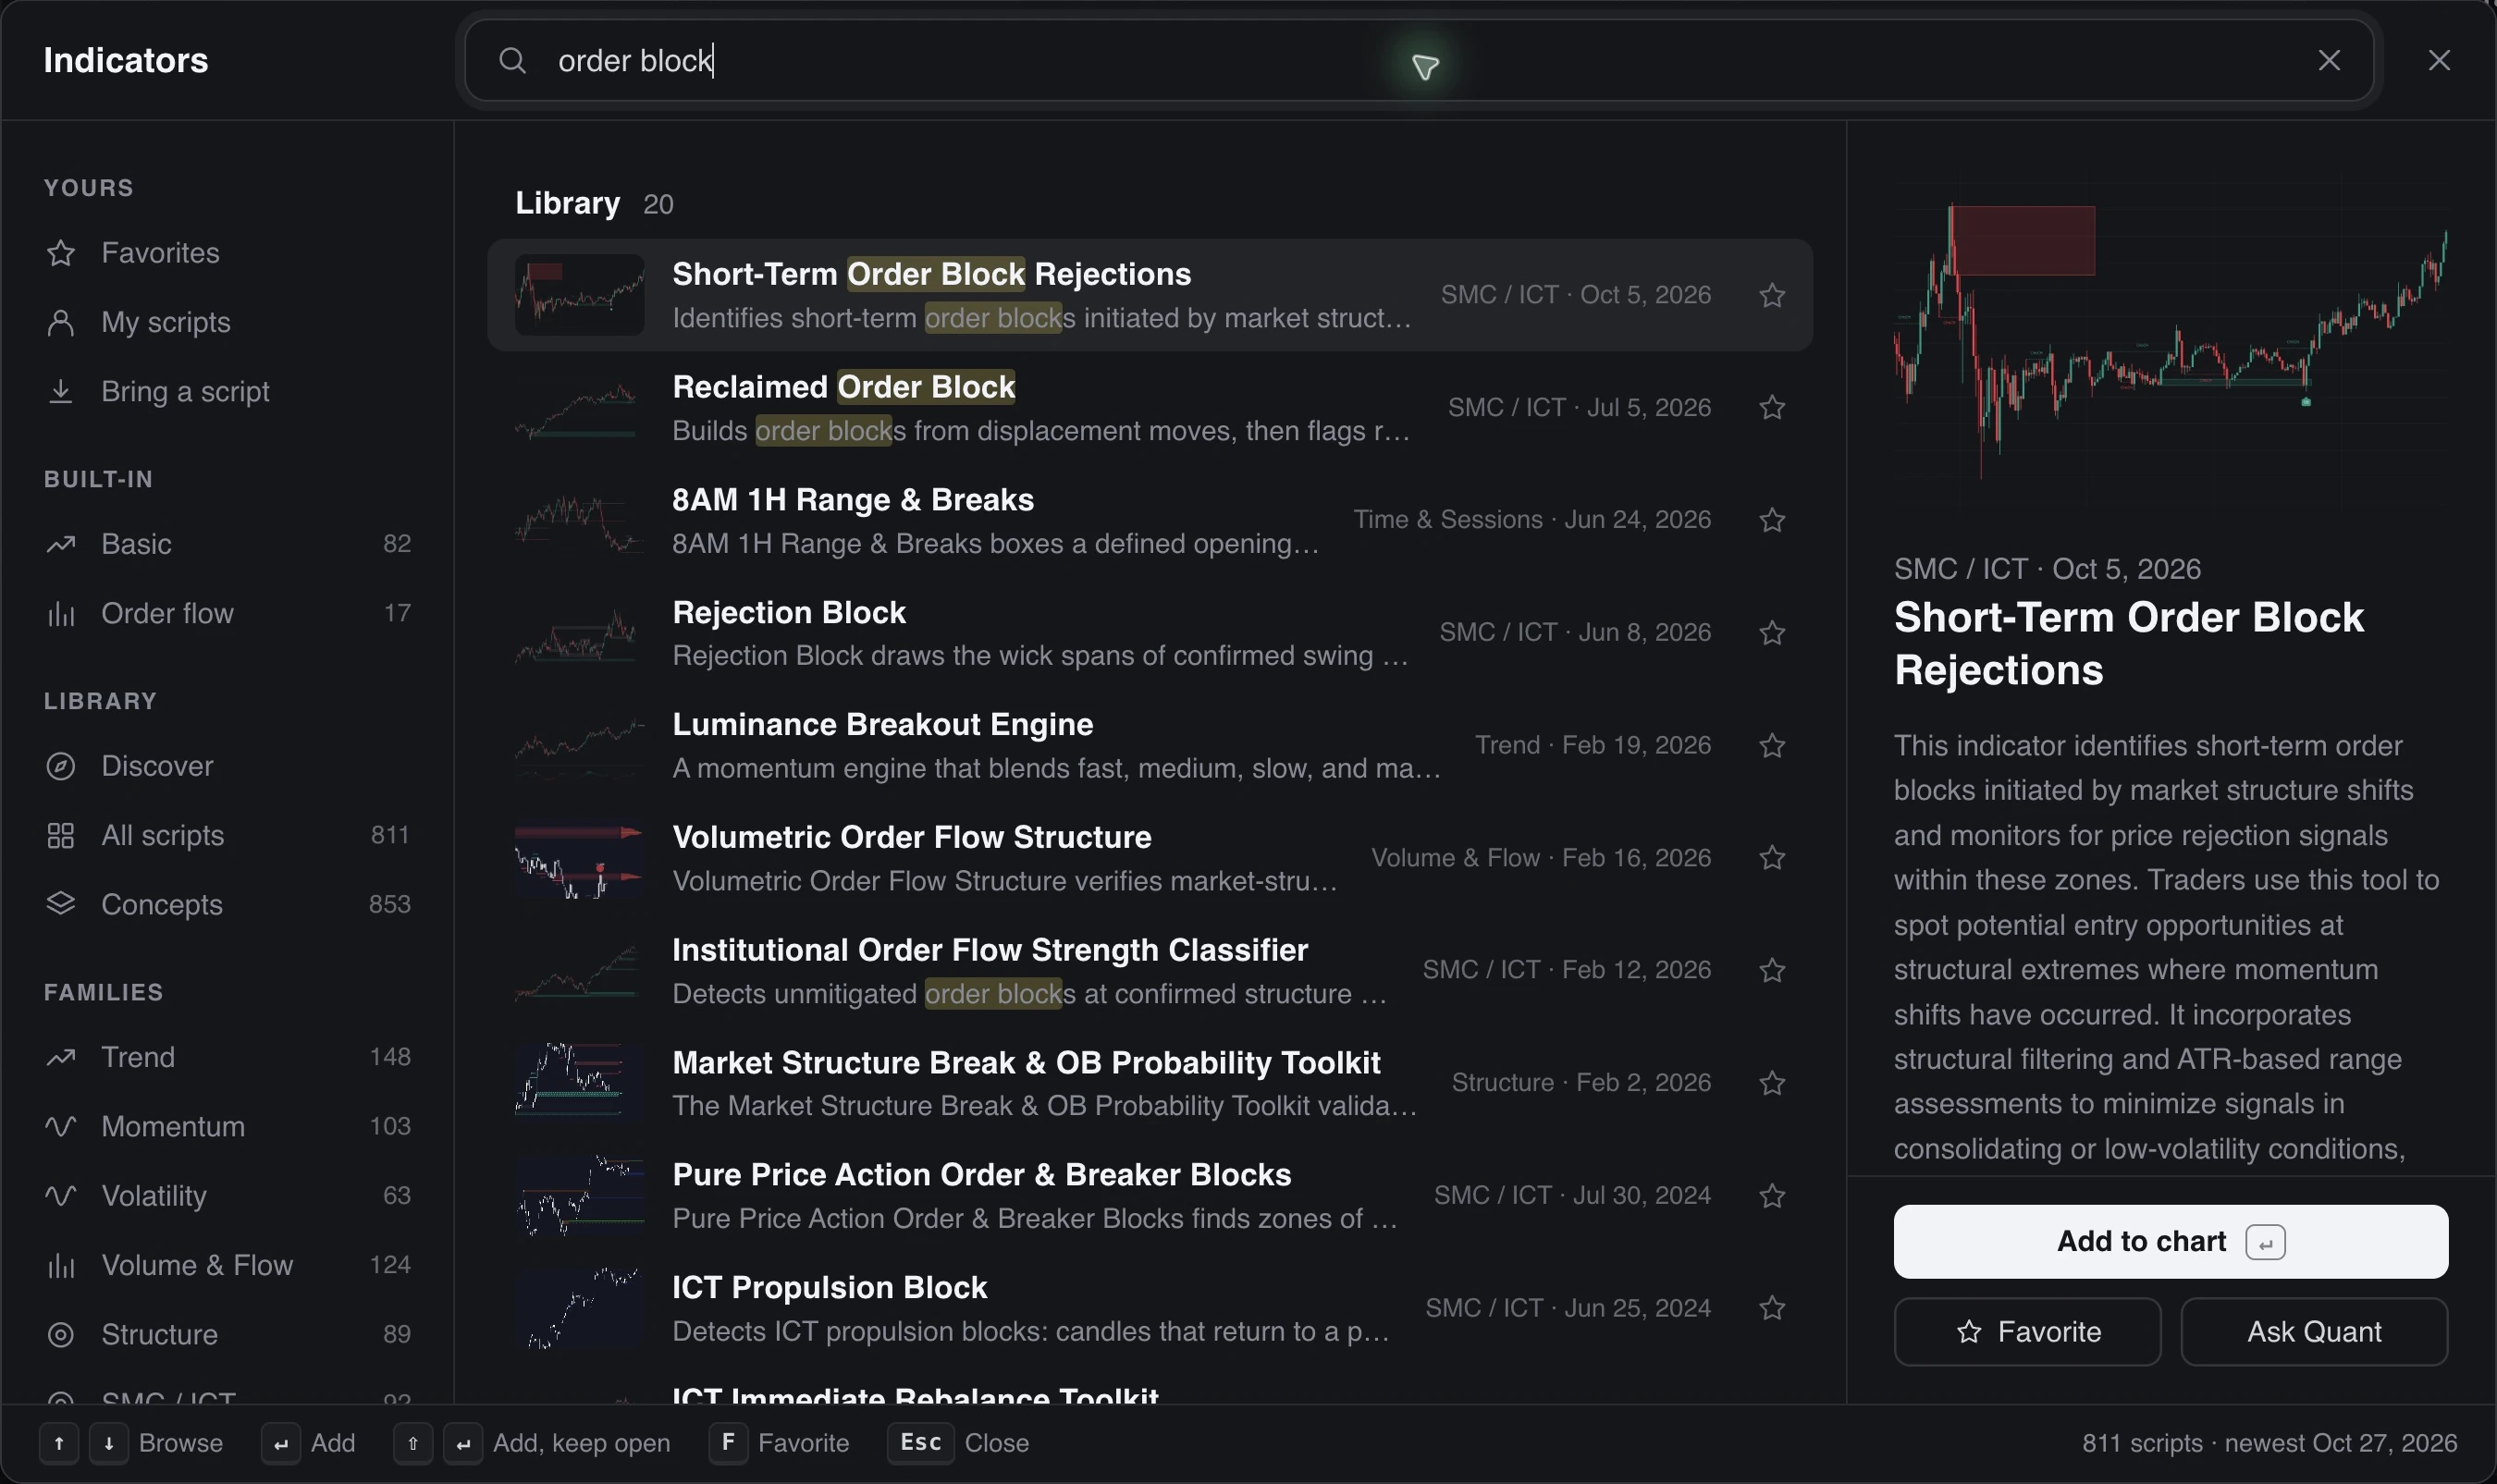Star Volumetric Order Flow Structure
The width and height of the screenshot is (2497, 1484).
(1772, 858)
